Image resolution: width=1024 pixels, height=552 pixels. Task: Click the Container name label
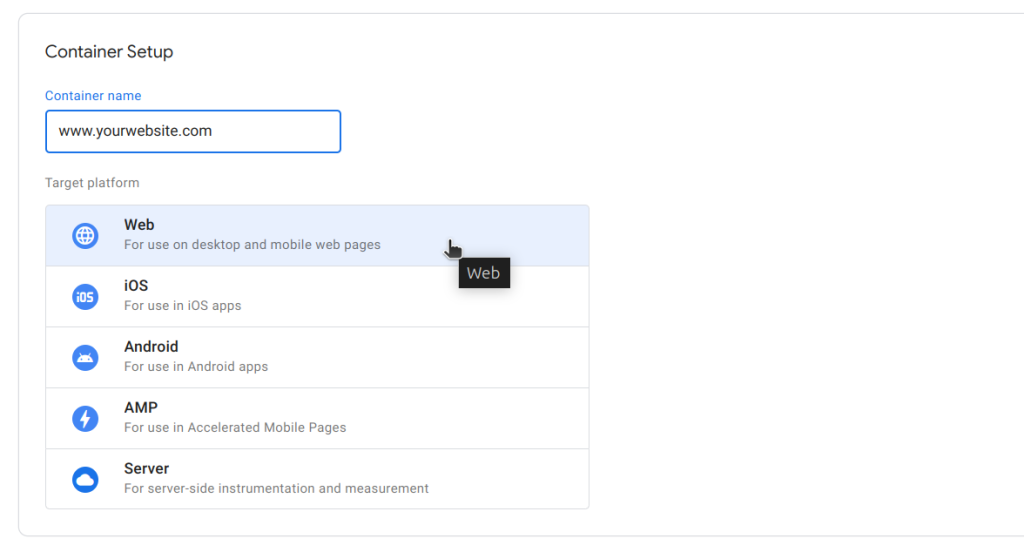(x=93, y=95)
